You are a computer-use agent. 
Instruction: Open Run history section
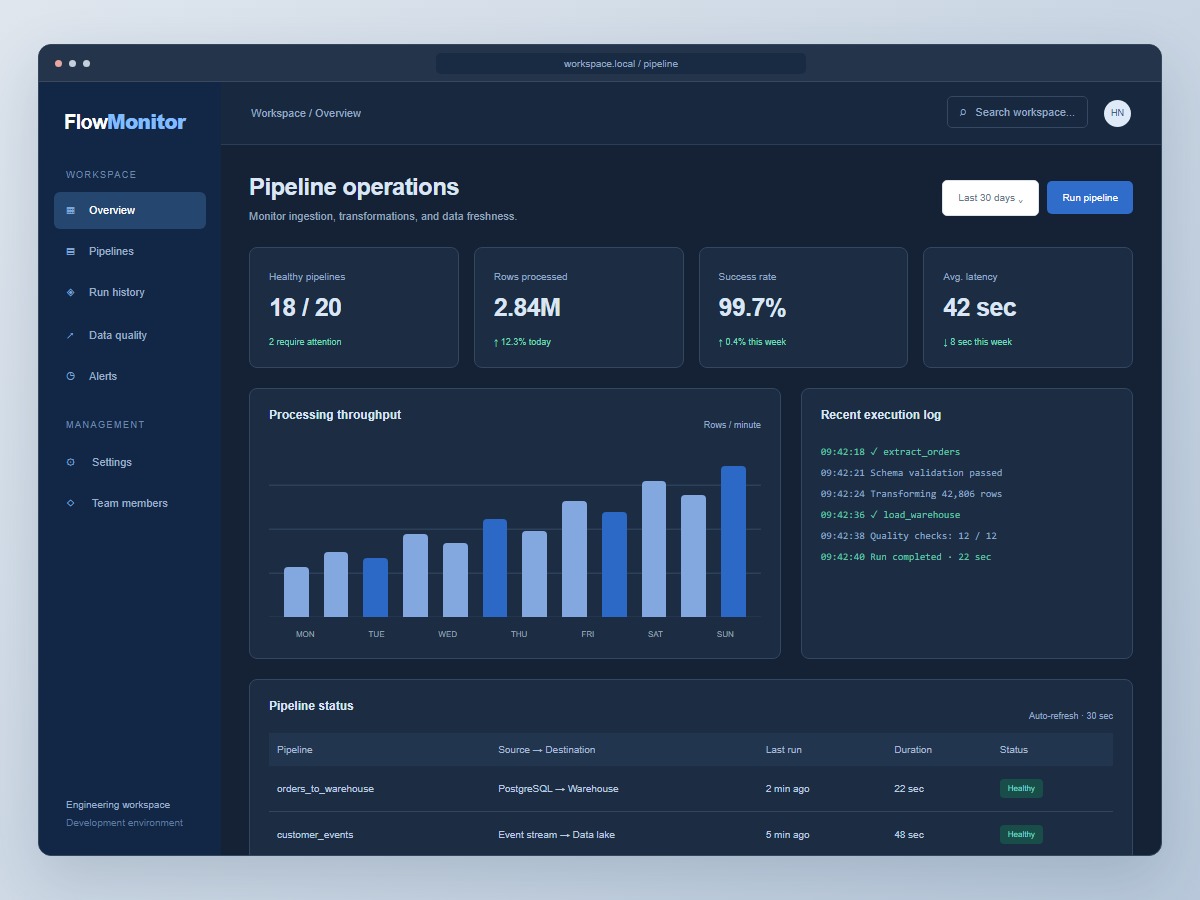click(x=130, y=293)
